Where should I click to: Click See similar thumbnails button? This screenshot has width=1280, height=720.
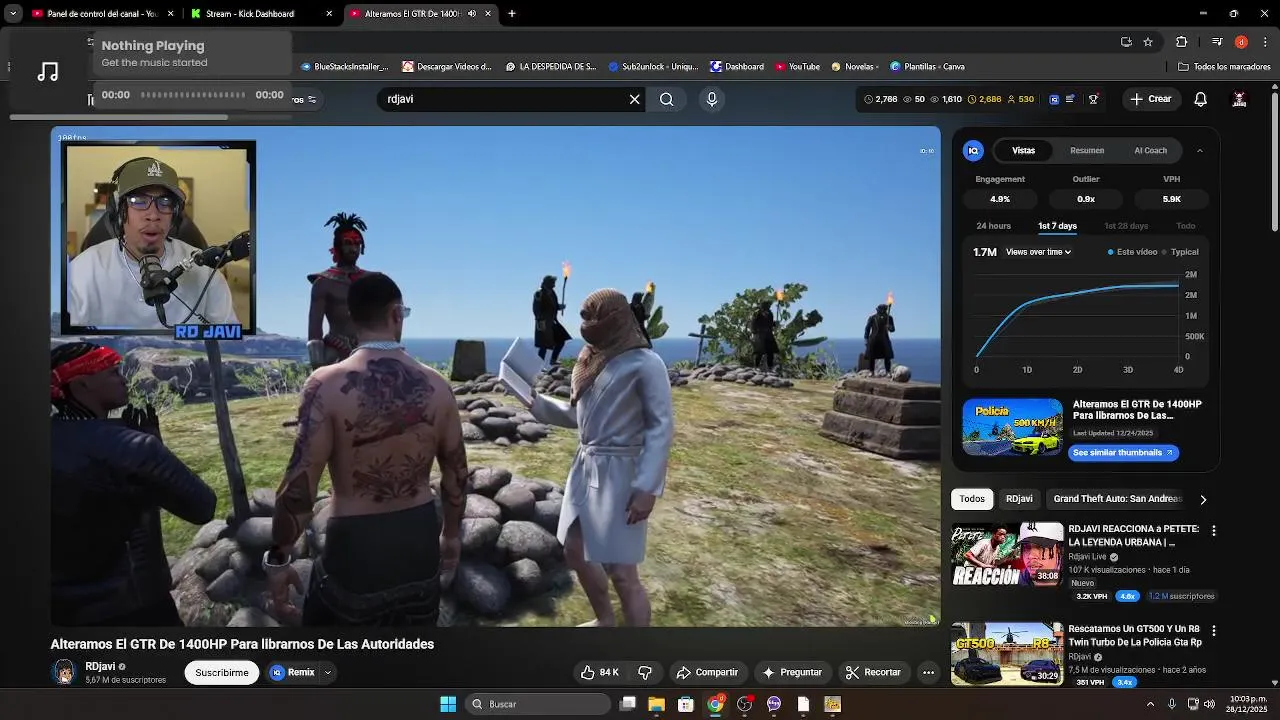pyautogui.click(x=1122, y=453)
